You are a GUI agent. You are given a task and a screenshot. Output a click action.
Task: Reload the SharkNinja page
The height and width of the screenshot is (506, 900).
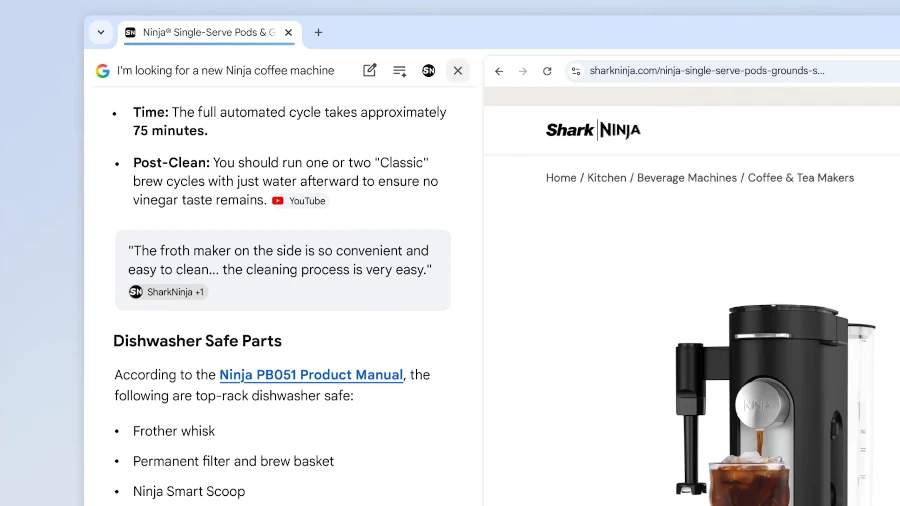pos(547,71)
